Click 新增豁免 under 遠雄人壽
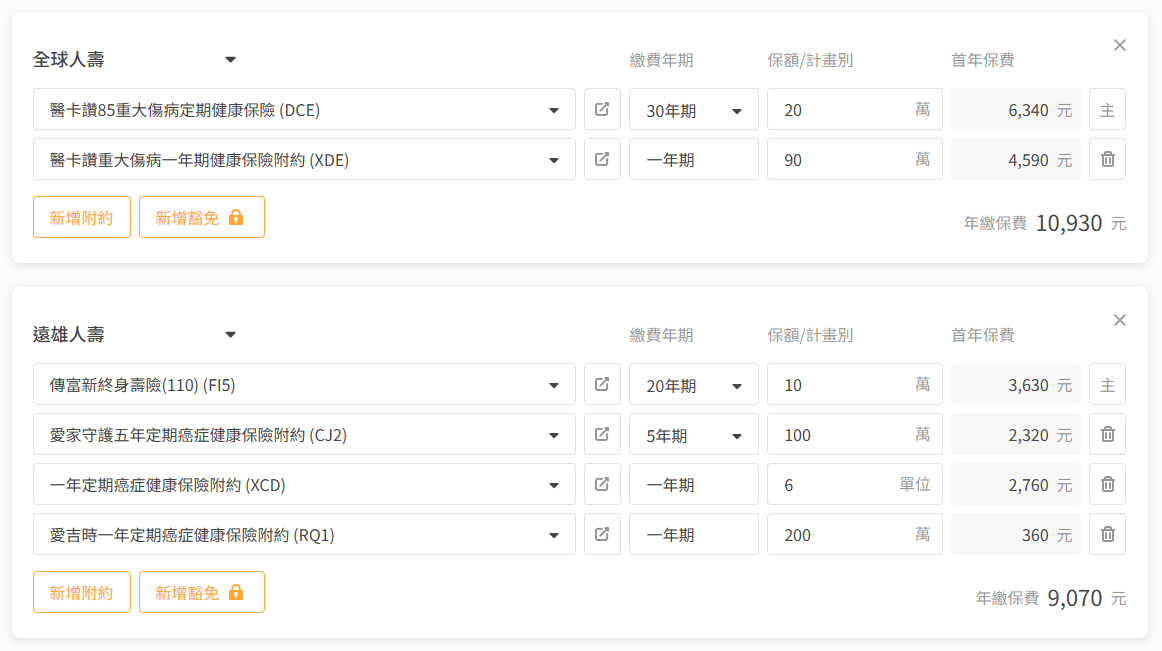 (201, 592)
